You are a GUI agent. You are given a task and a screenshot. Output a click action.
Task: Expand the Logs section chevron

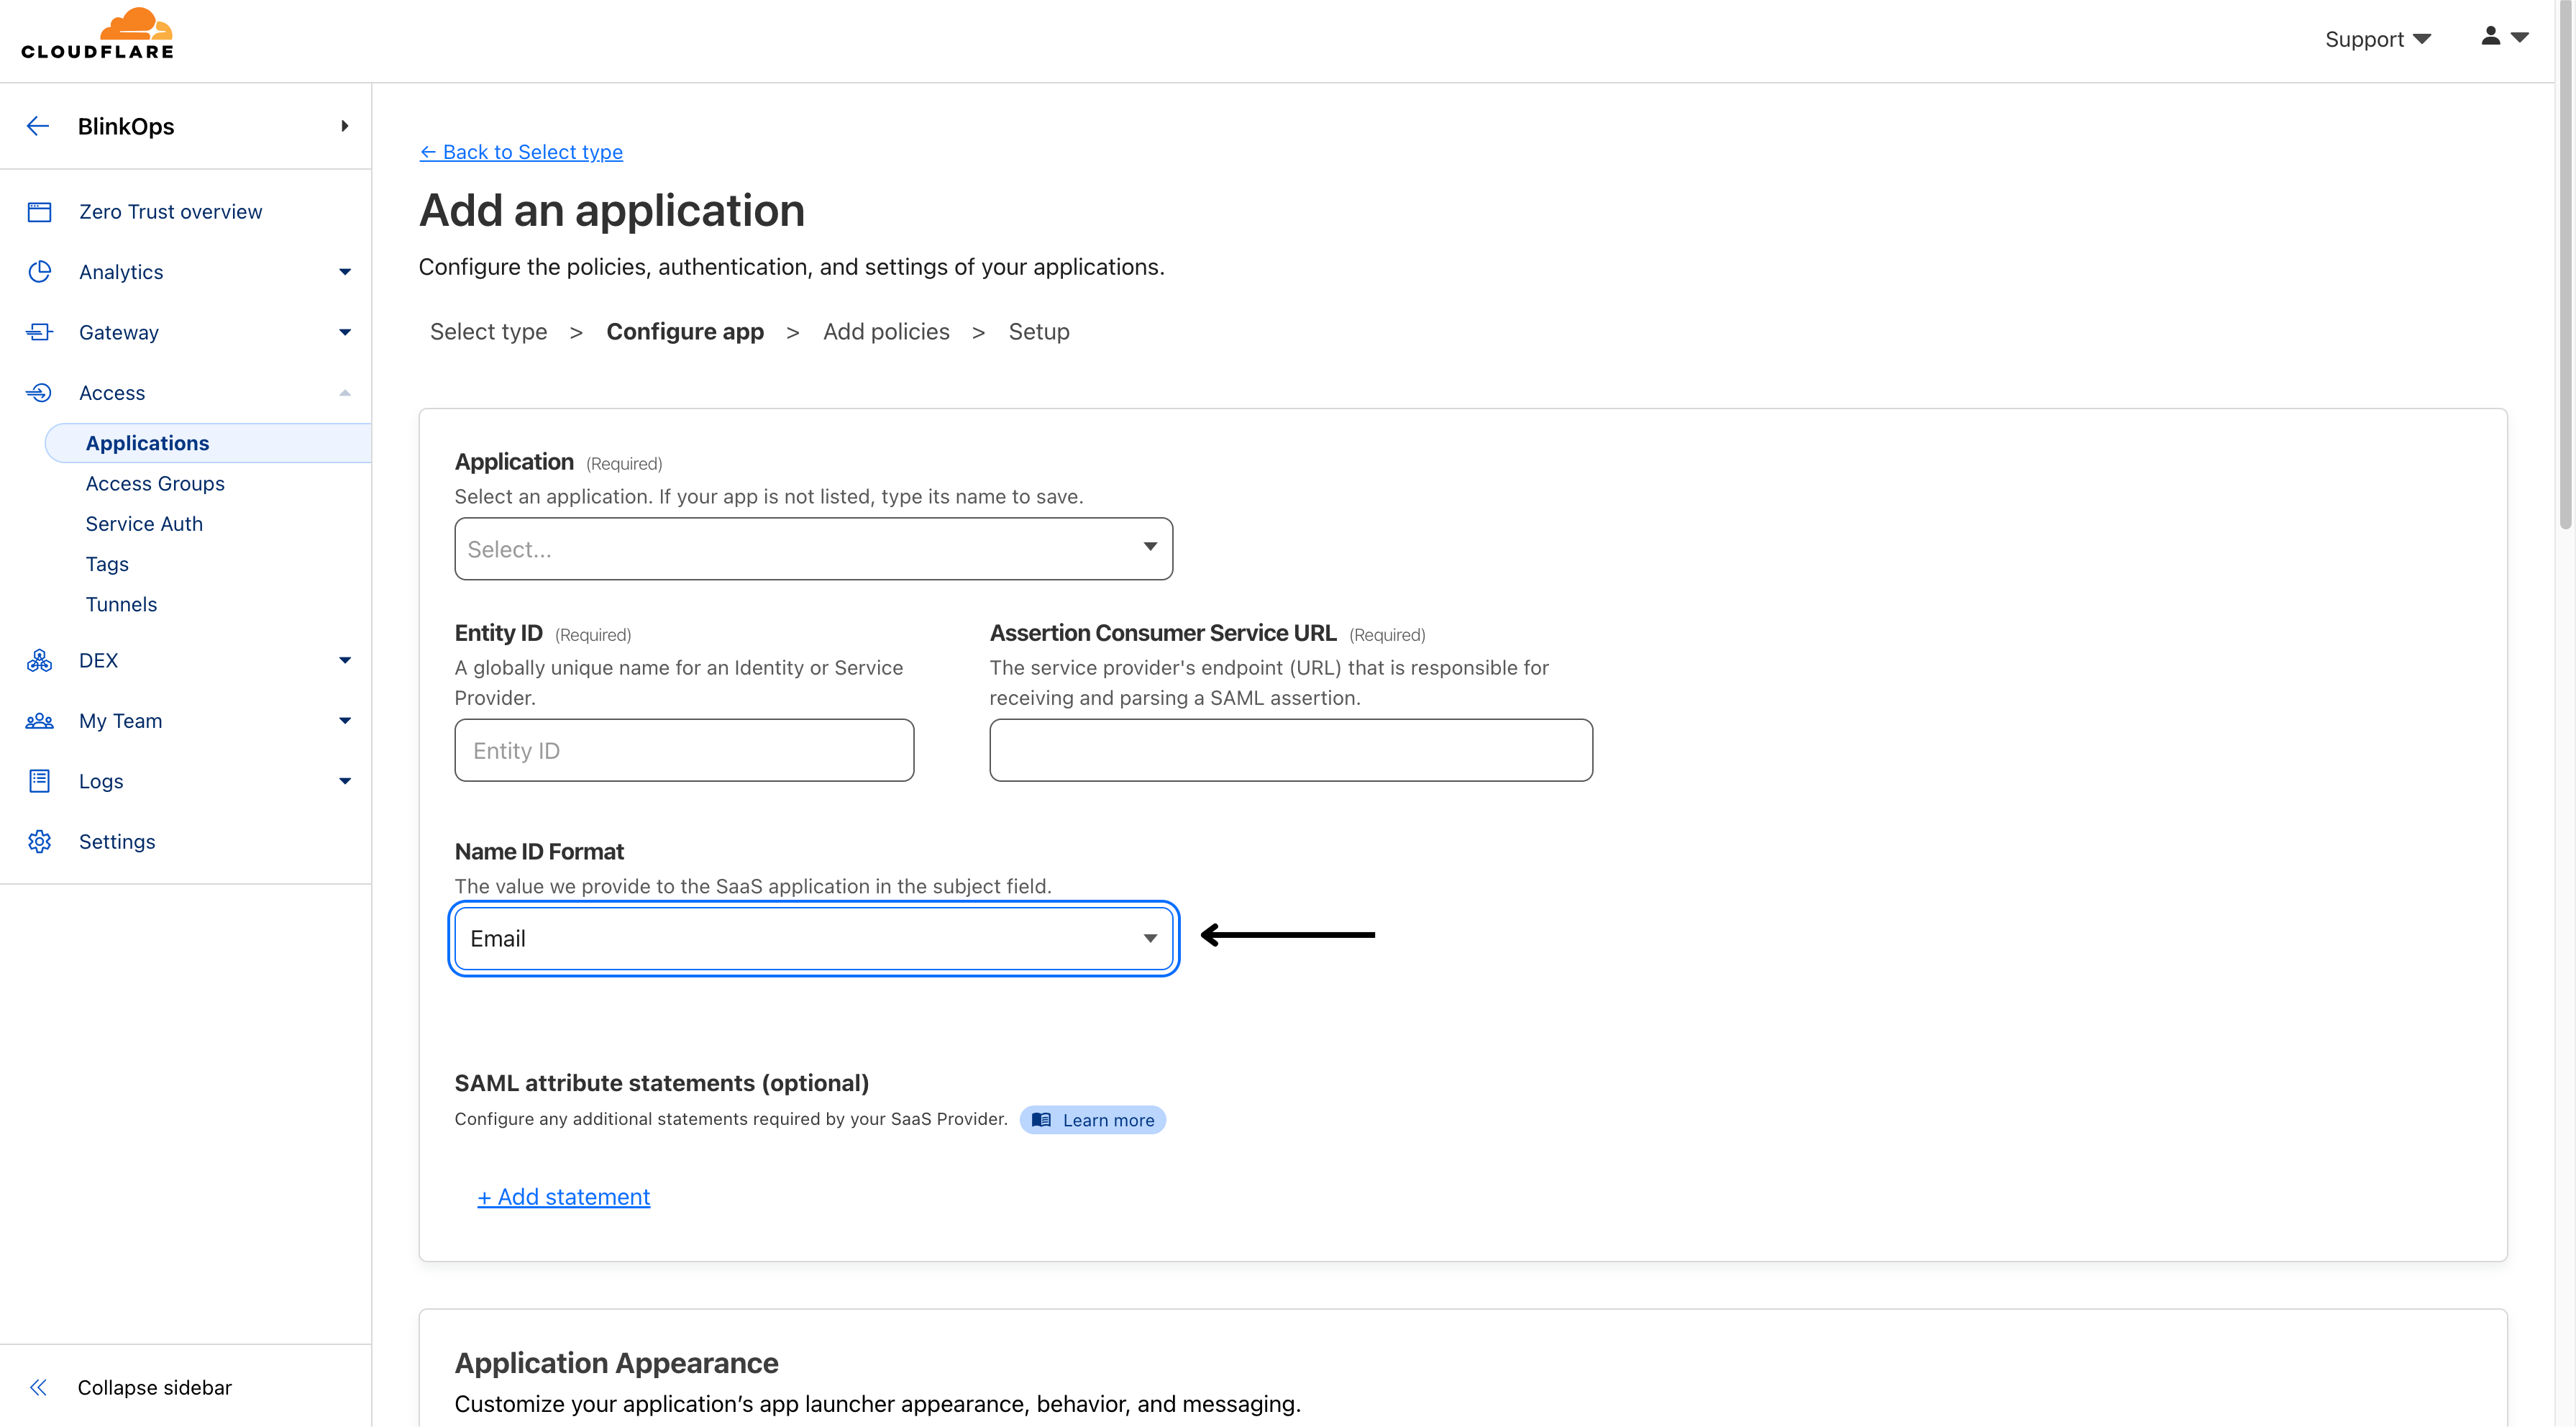[x=345, y=781]
